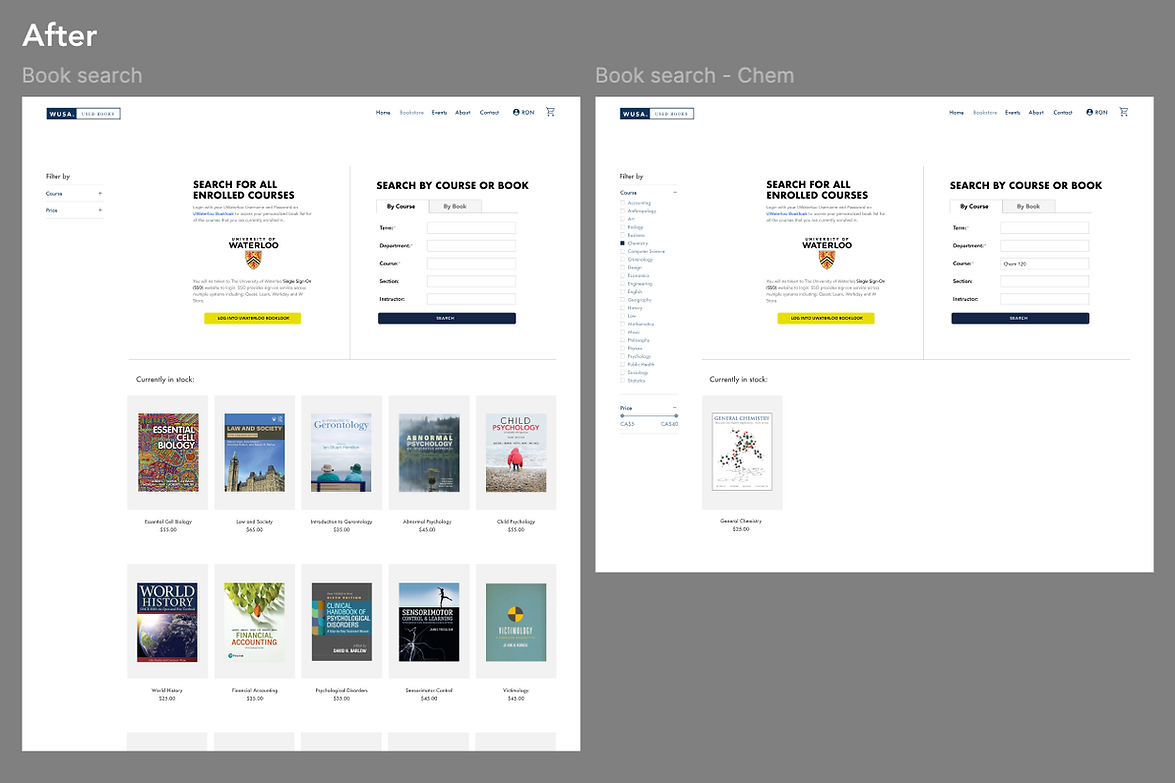
Task: Open the Financial Accounting book cover
Action: click(x=255, y=622)
